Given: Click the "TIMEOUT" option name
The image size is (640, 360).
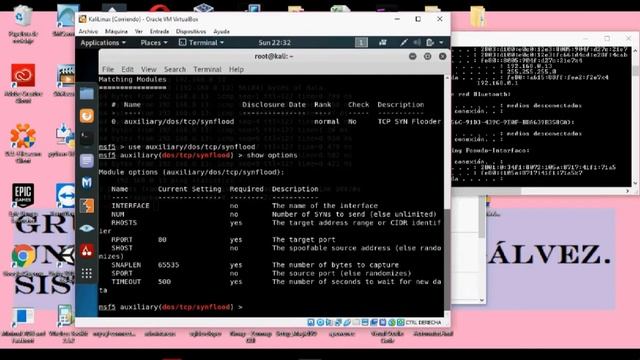Looking at the screenshot, I should coord(126,282).
